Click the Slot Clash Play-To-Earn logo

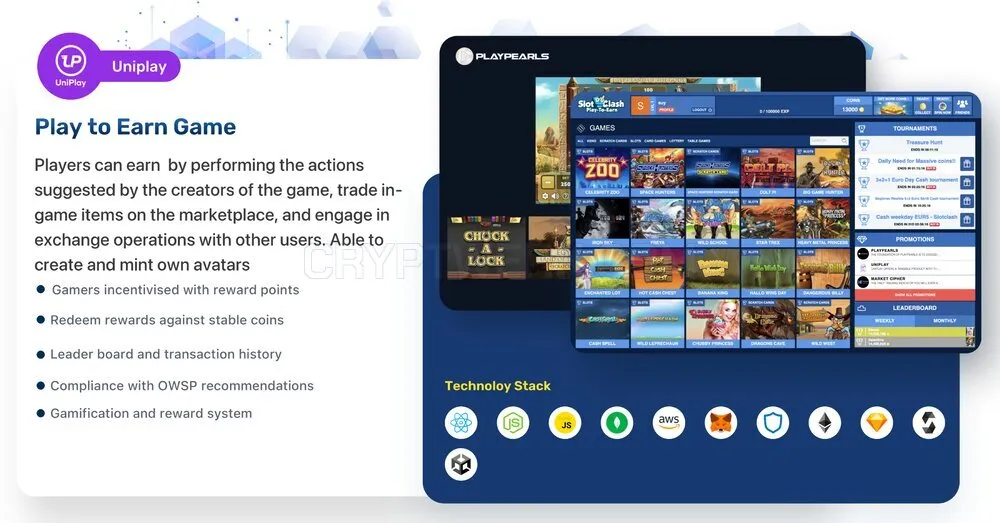601,105
